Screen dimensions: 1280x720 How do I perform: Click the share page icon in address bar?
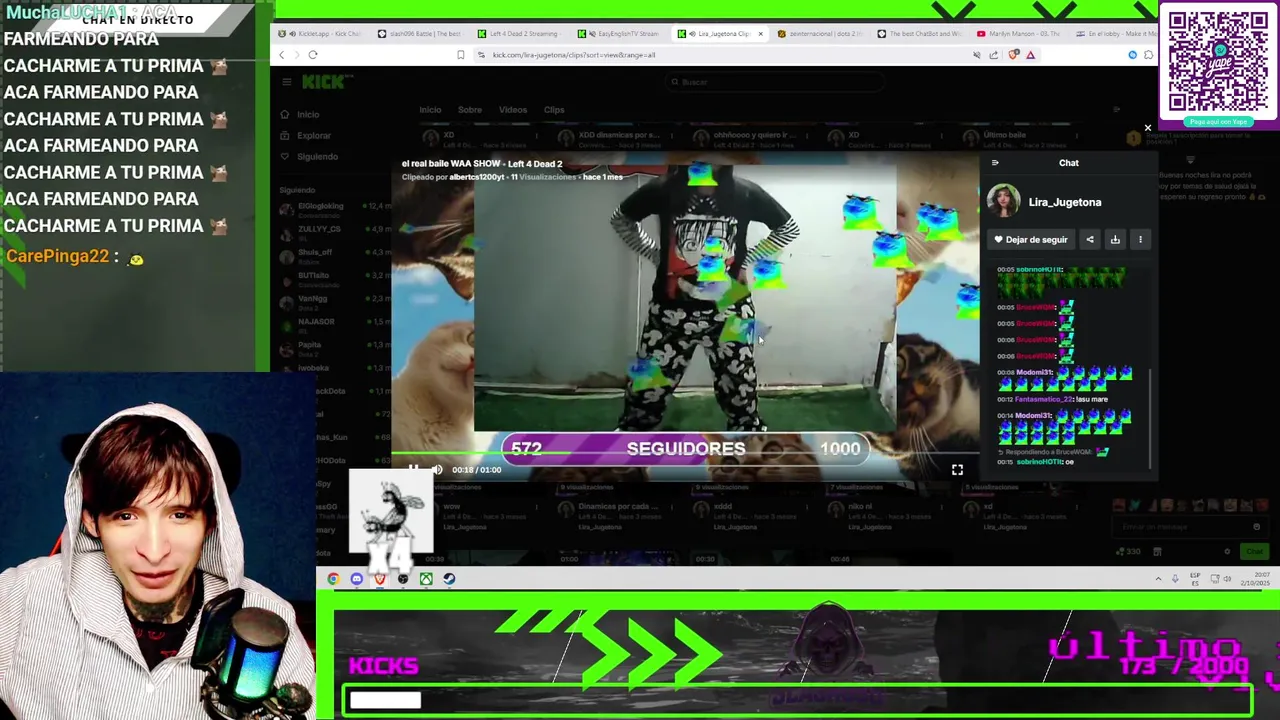993,55
